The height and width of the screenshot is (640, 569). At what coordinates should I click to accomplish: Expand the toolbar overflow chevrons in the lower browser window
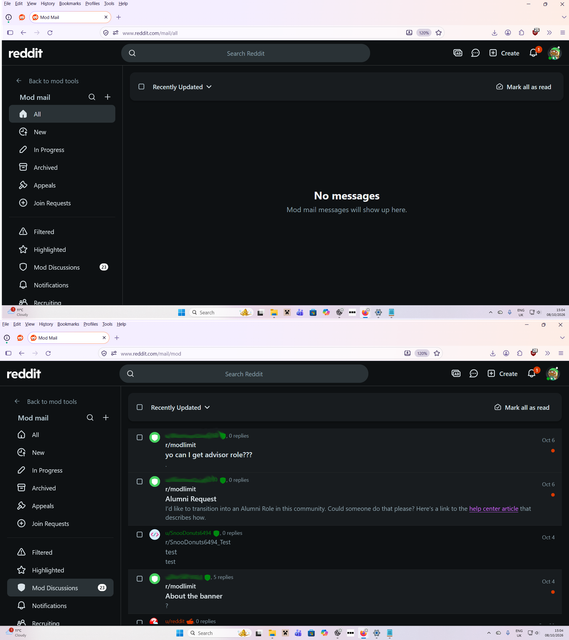tap(547, 353)
